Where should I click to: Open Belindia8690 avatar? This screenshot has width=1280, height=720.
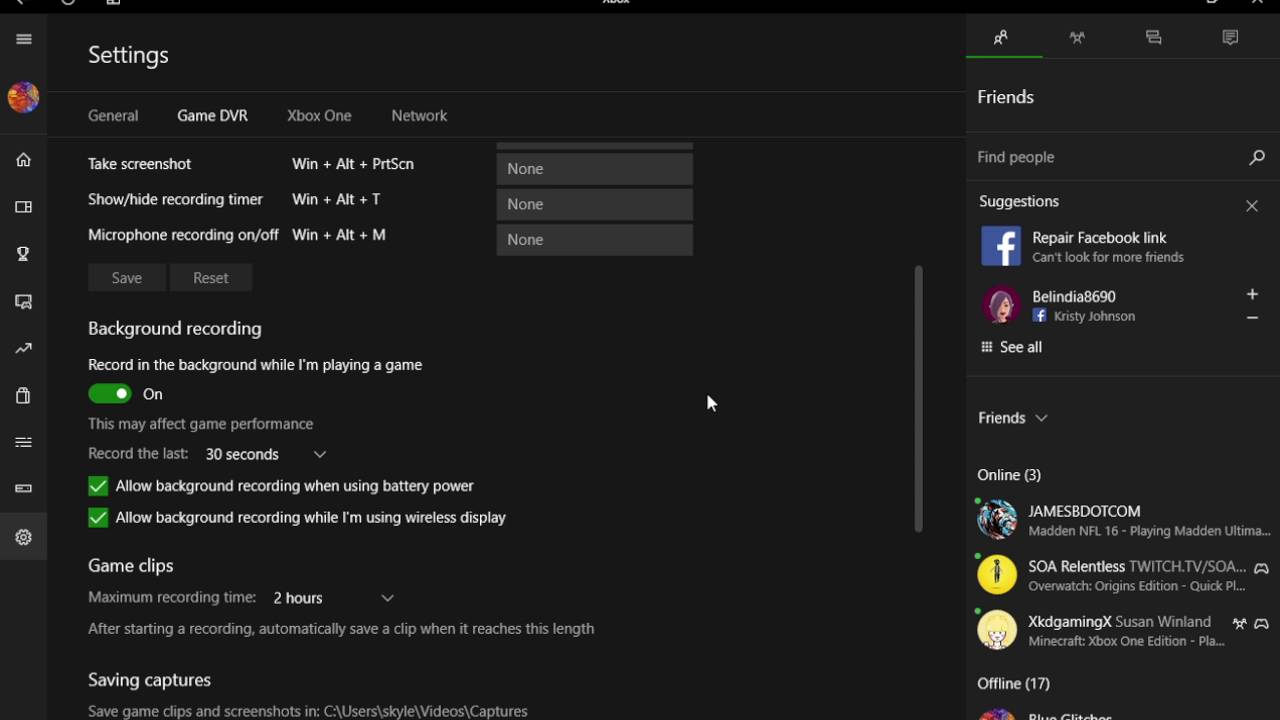point(1000,305)
